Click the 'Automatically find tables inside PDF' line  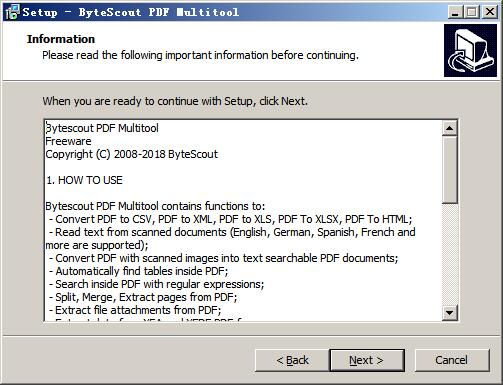coord(139,271)
